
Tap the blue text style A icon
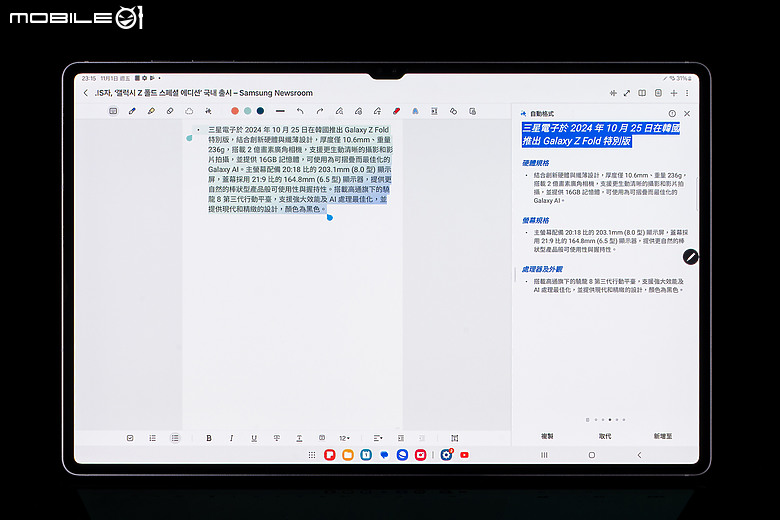click(415, 111)
